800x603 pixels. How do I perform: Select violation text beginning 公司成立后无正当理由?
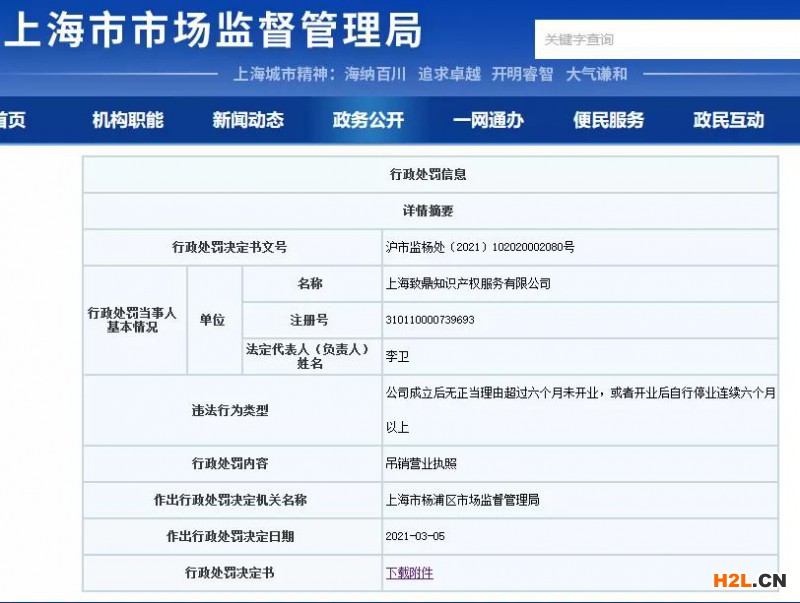point(581,410)
